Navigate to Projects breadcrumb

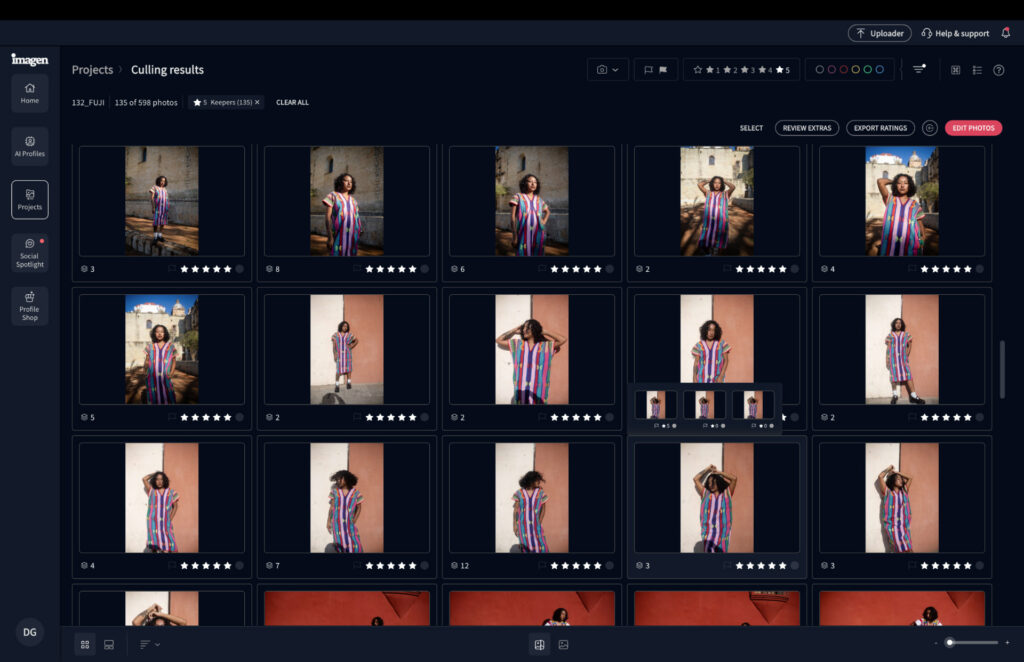point(92,70)
